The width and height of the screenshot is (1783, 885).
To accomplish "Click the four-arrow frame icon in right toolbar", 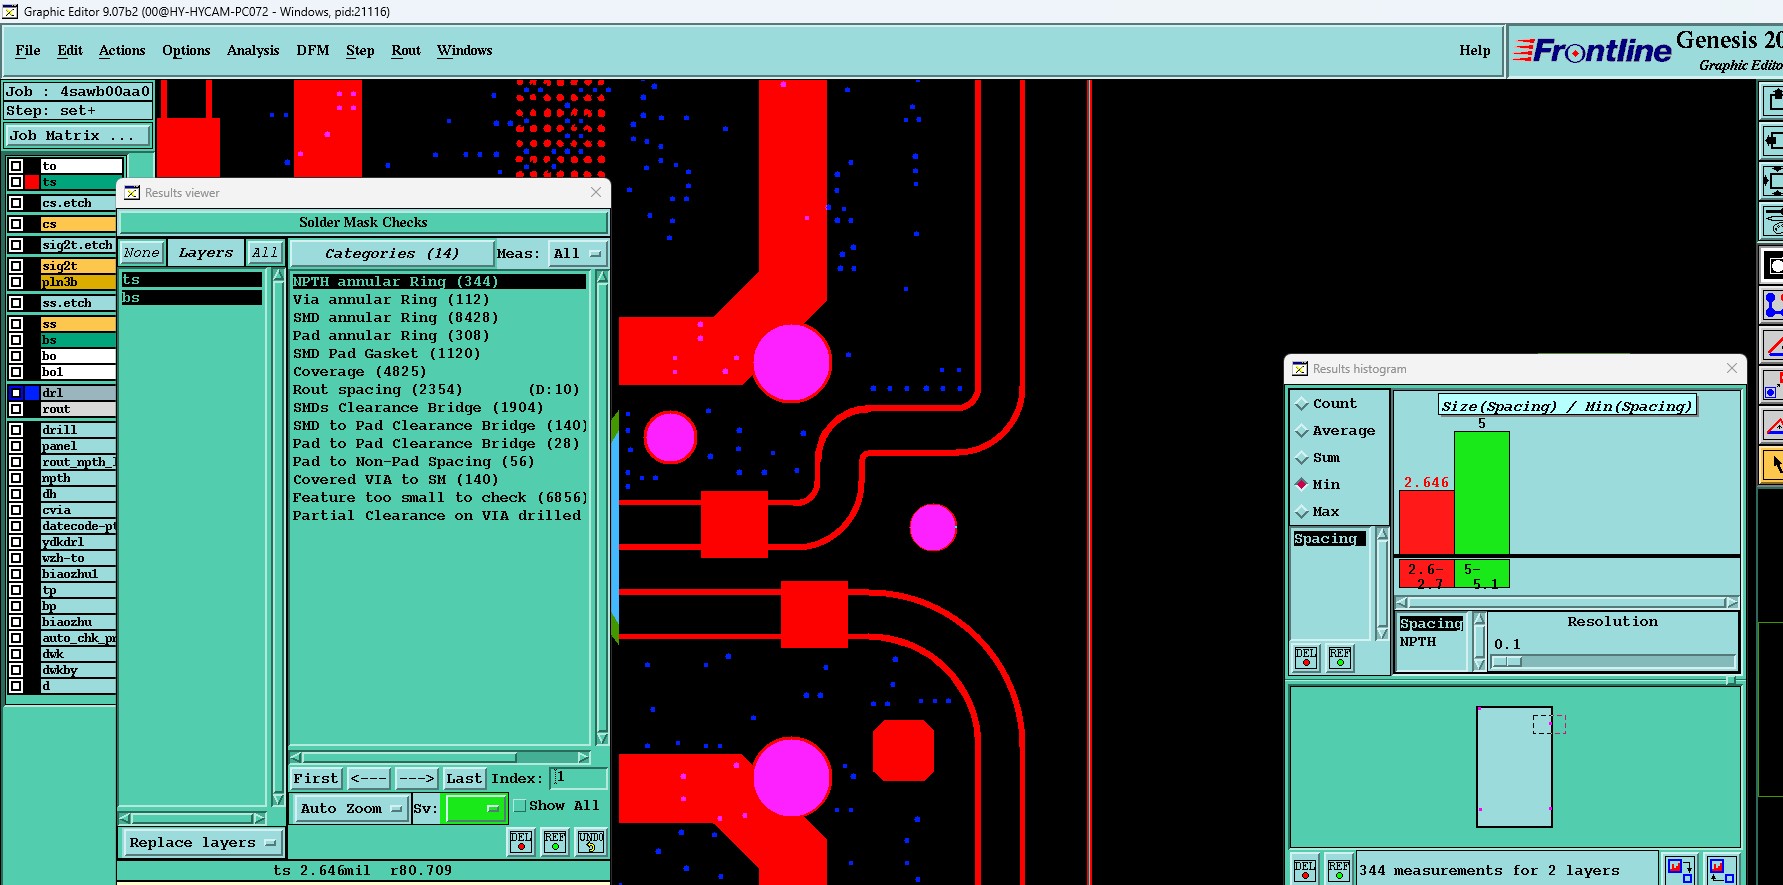I will pos(1773,181).
